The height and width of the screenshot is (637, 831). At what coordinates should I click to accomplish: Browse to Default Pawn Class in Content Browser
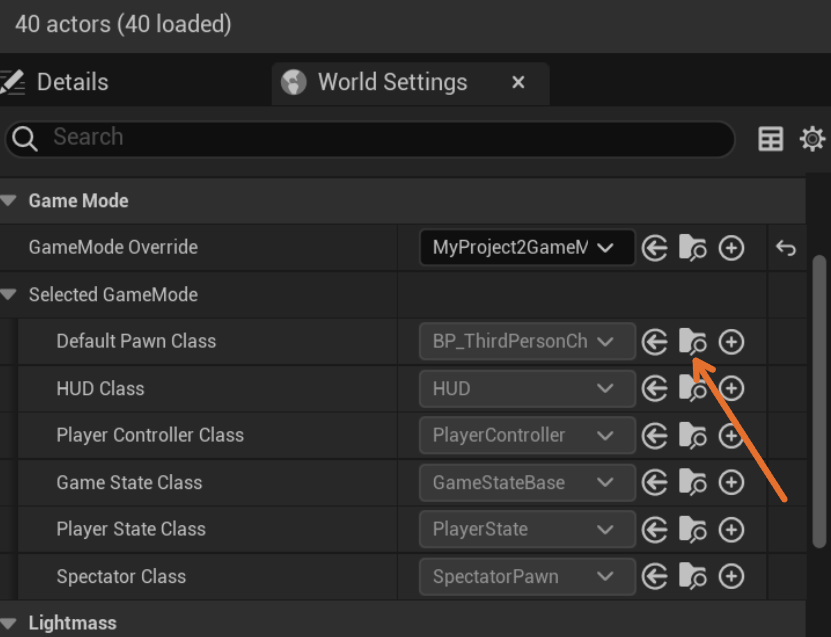coord(692,342)
